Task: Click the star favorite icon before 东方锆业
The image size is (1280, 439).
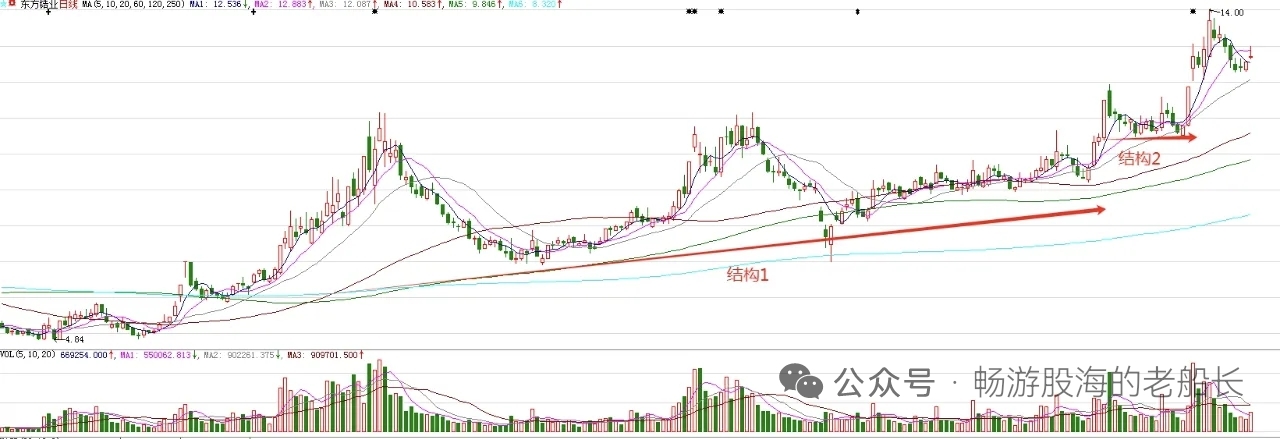Action: 4,5
